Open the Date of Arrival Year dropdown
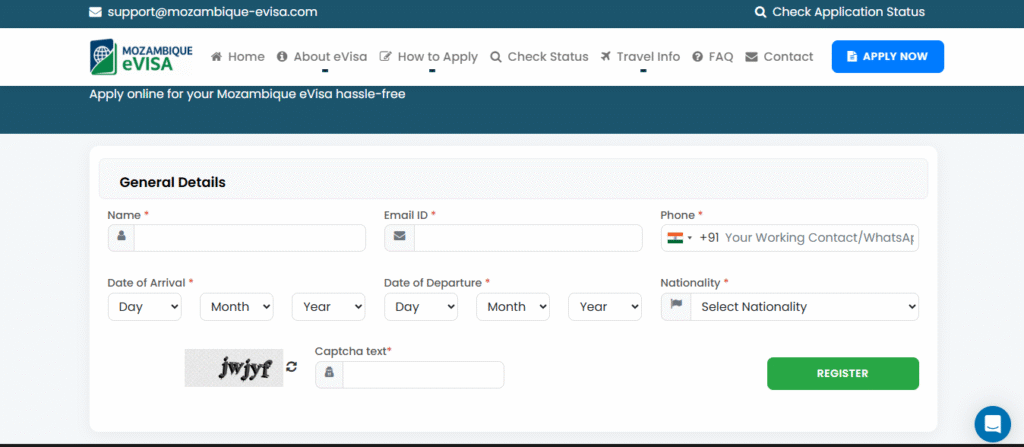The image size is (1024, 447). (x=328, y=306)
